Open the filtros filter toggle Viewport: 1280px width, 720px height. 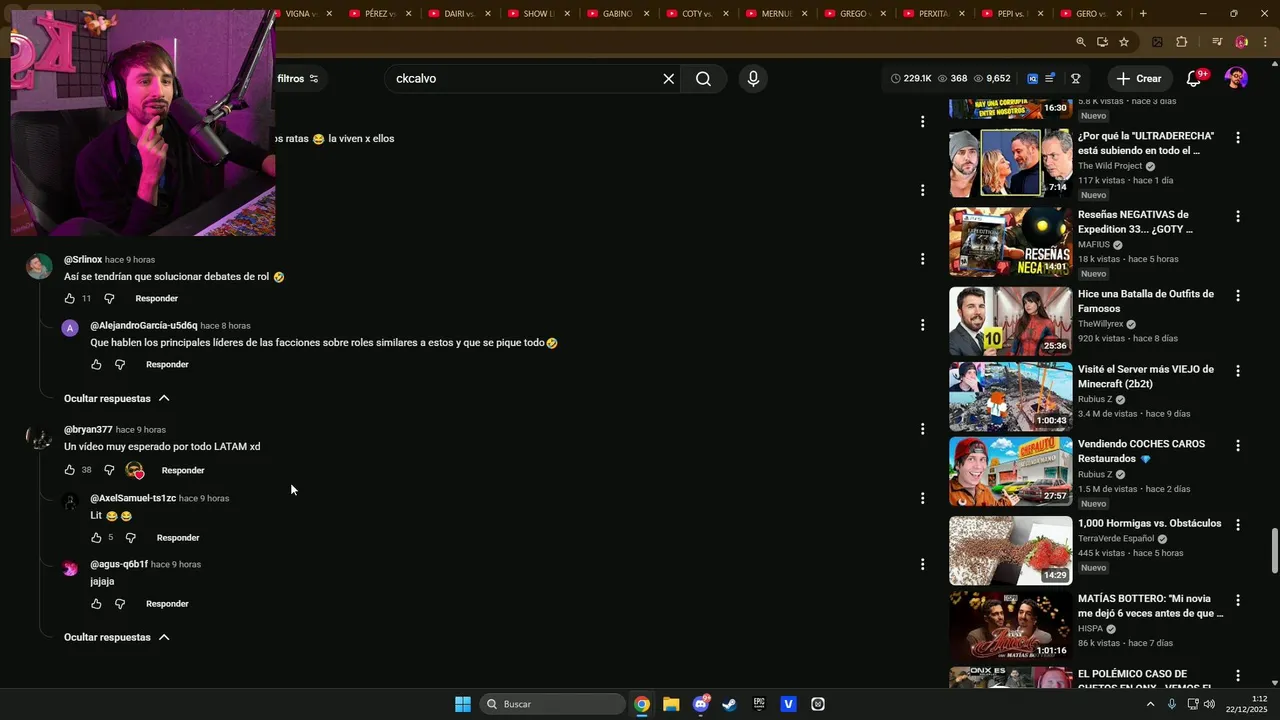298,78
